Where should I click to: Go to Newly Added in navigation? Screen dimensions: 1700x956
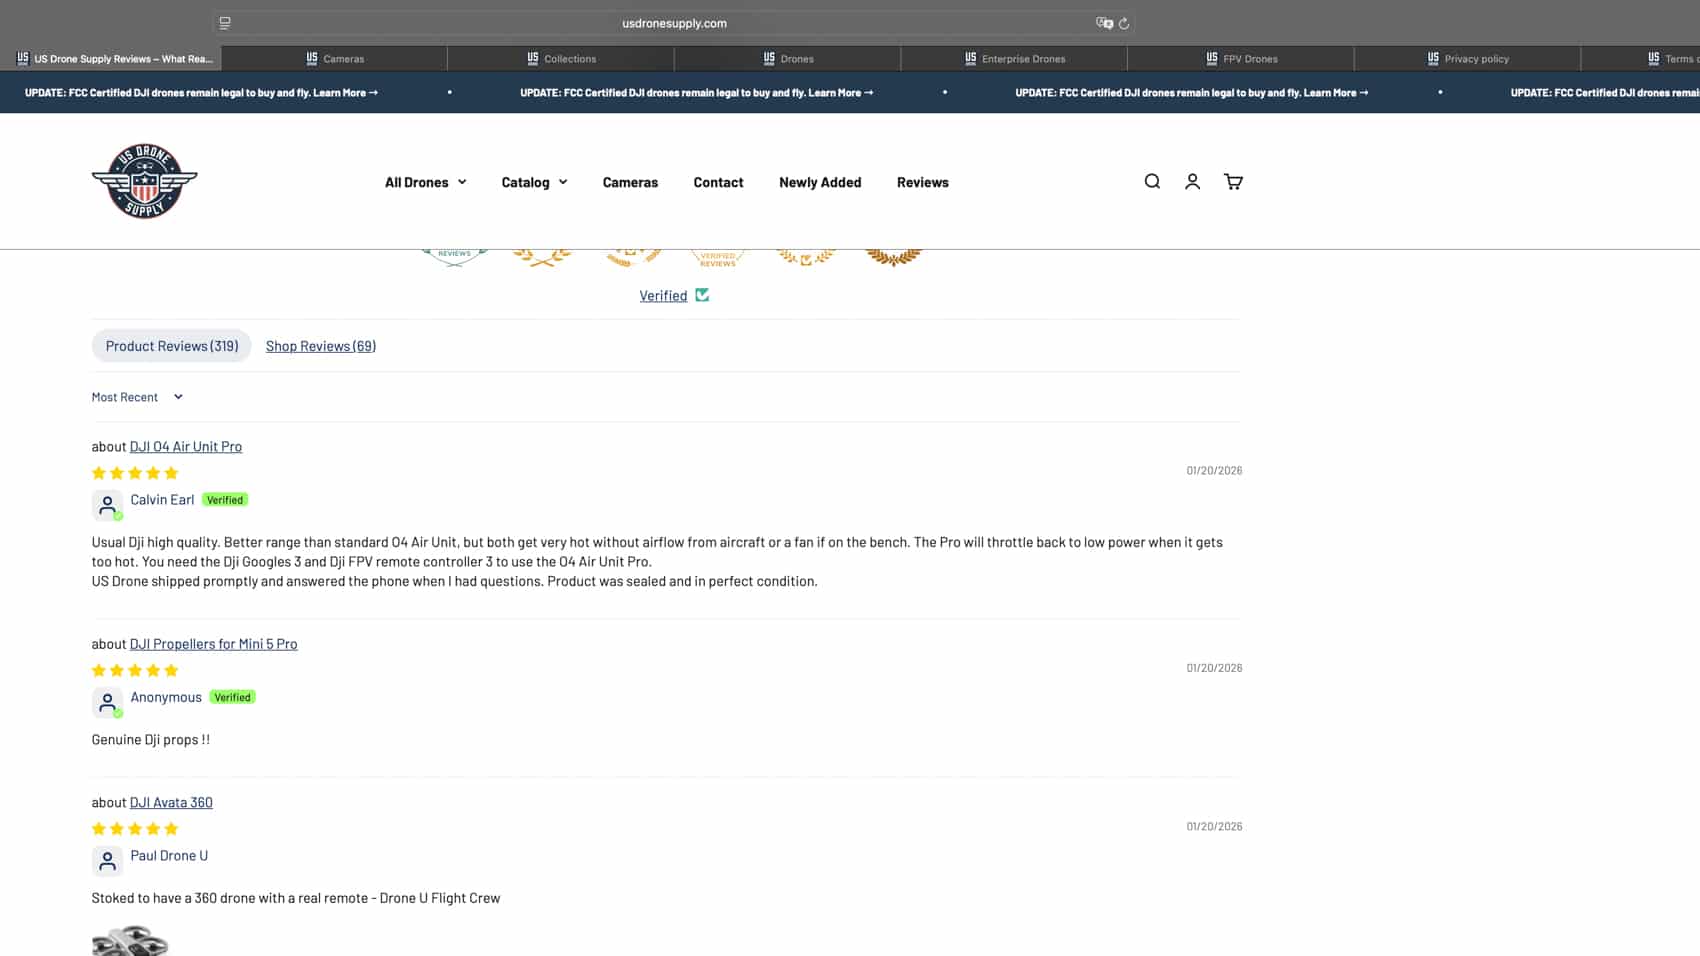819,182
